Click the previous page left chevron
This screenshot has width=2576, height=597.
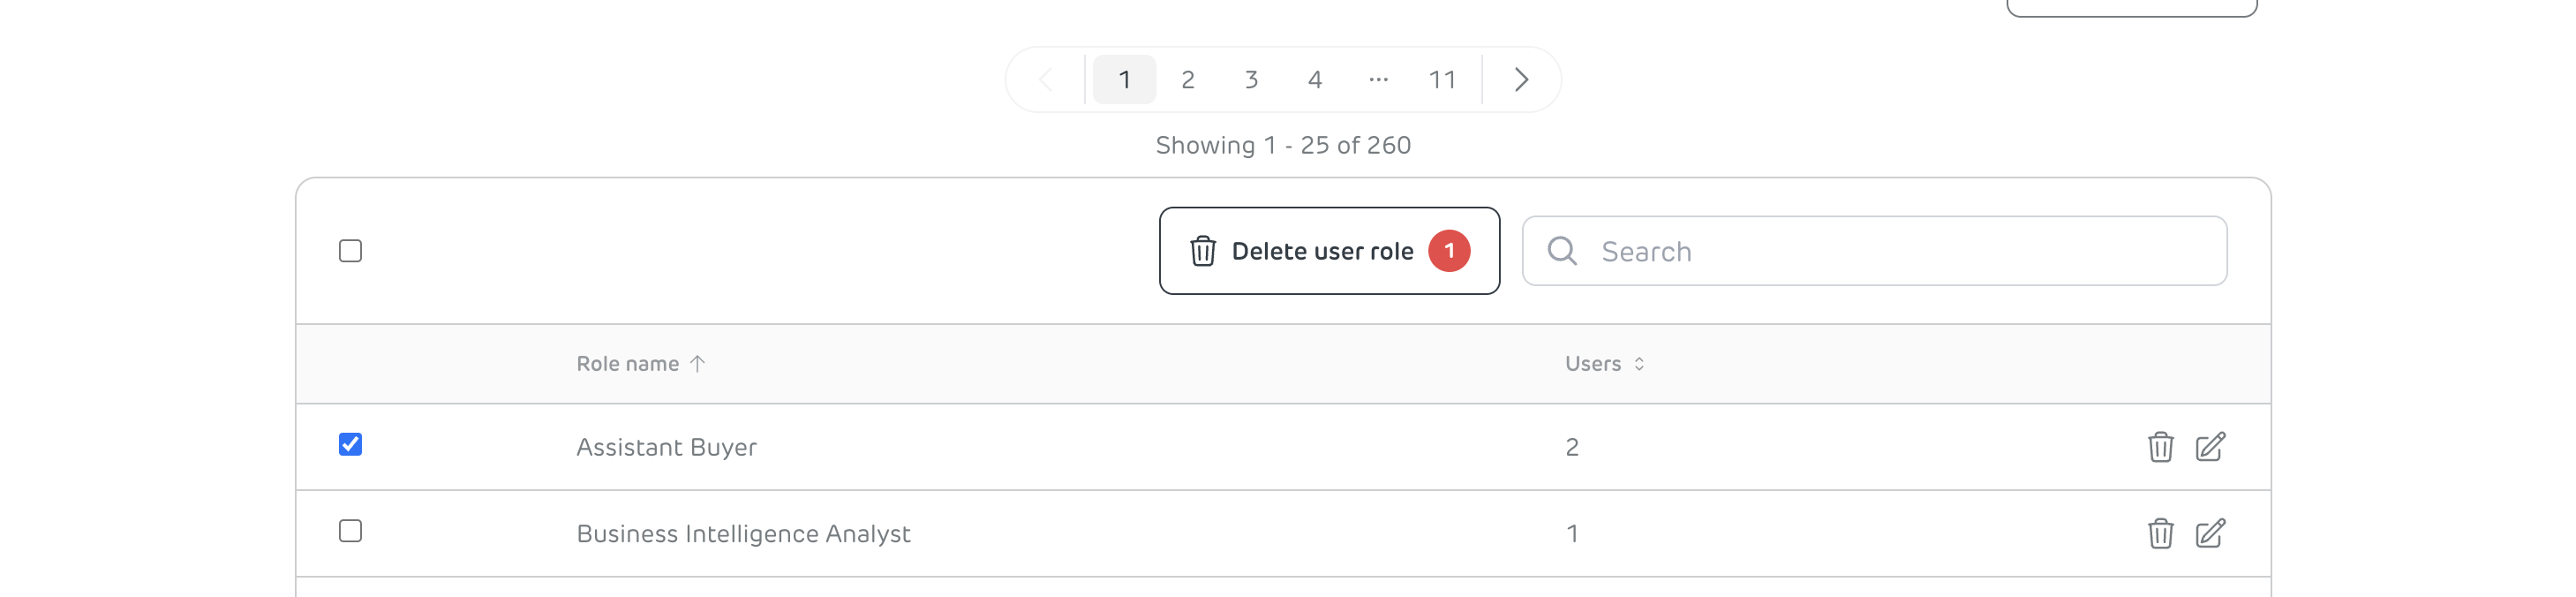pyautogui.click(x=1046, y=79)
